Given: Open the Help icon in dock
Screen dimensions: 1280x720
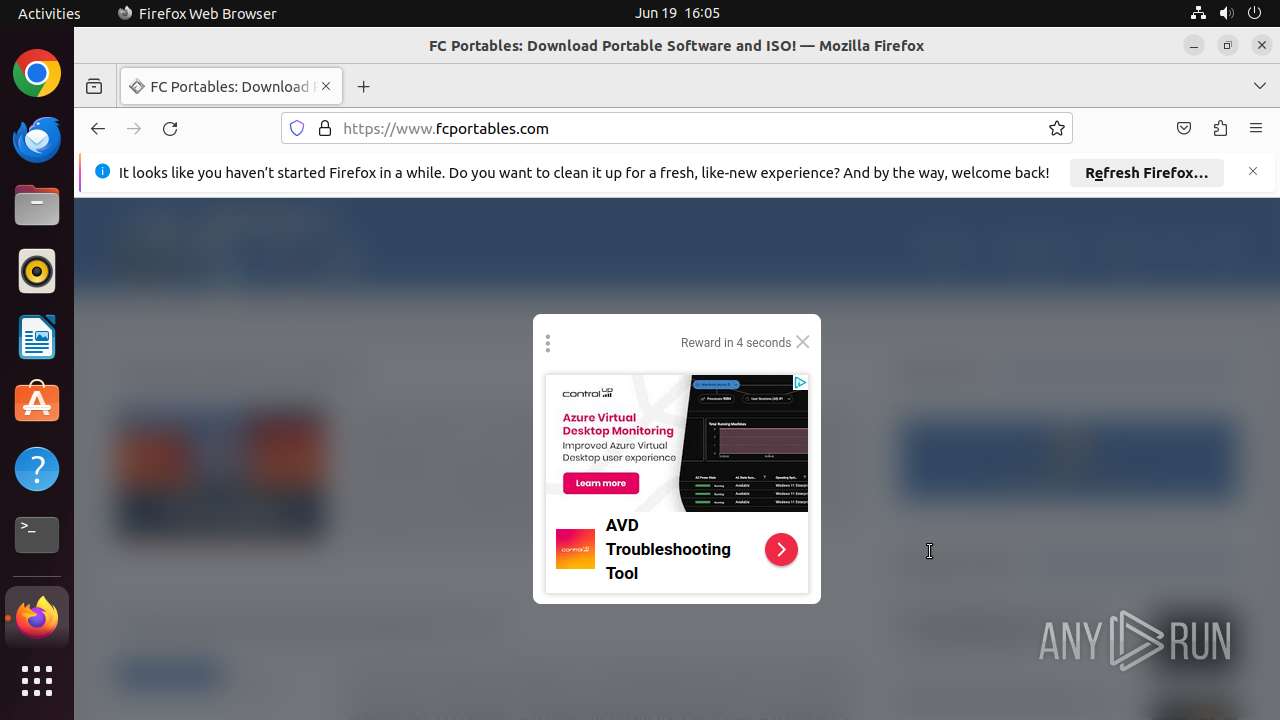Looking at the screenshot, I should point(37,469).
